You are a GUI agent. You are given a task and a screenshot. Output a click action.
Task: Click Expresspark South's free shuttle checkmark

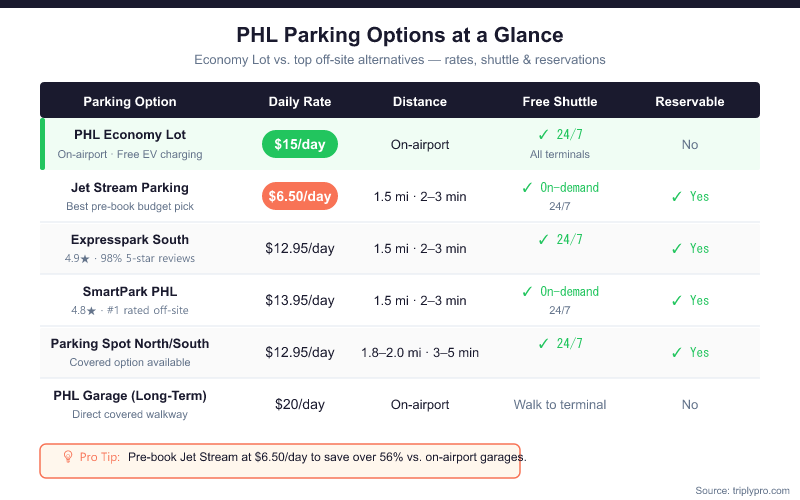pos(543,239)
